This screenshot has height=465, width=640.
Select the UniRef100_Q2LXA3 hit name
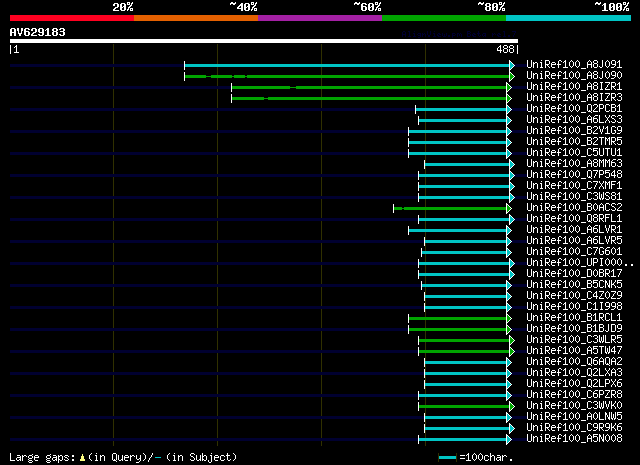point(574,372)
